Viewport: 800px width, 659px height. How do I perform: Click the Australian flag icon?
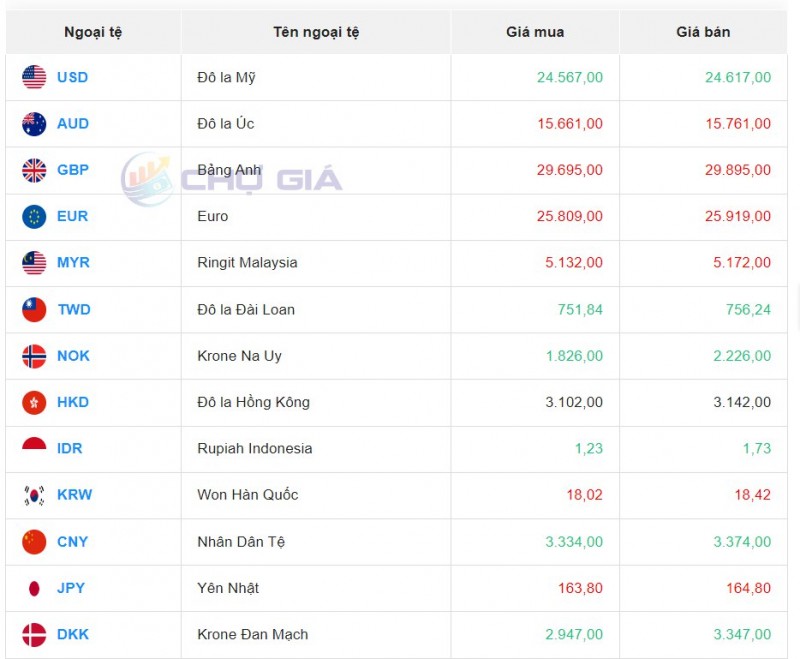click(34, 124)
